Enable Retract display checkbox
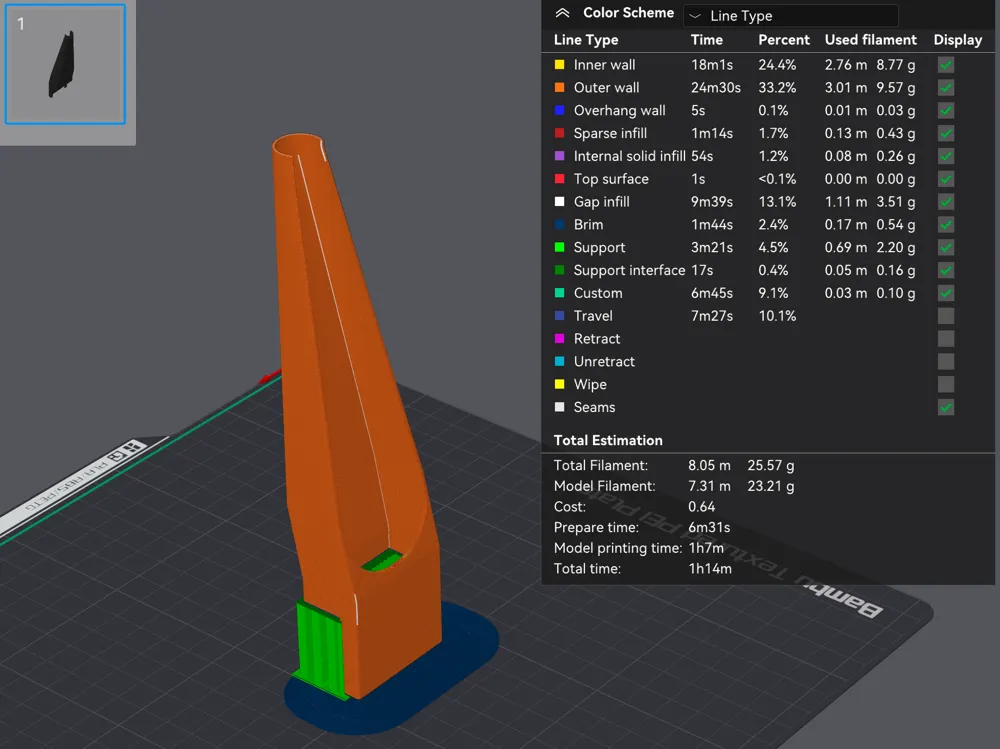Viewport: 1000px width, 749px height. point(946,339)
